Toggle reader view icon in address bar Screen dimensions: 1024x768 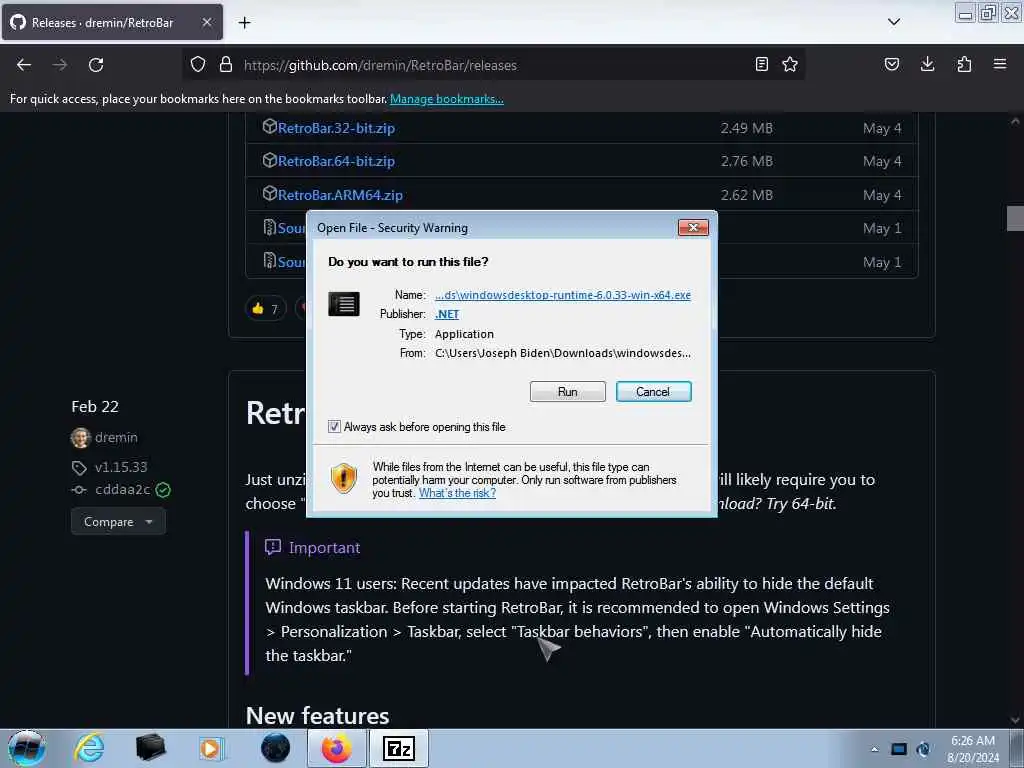click(x=761, y=64)
